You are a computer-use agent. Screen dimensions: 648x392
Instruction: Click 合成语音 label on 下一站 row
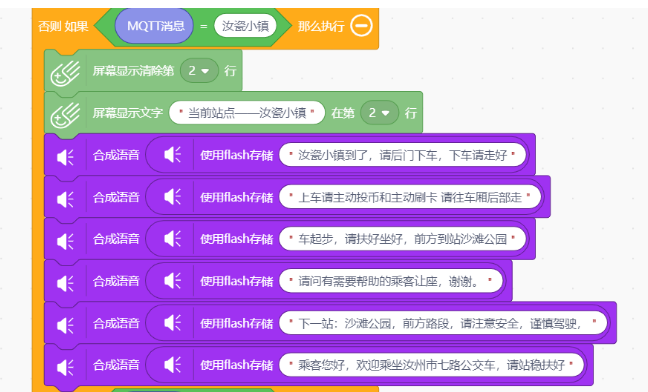click(116, 323)
